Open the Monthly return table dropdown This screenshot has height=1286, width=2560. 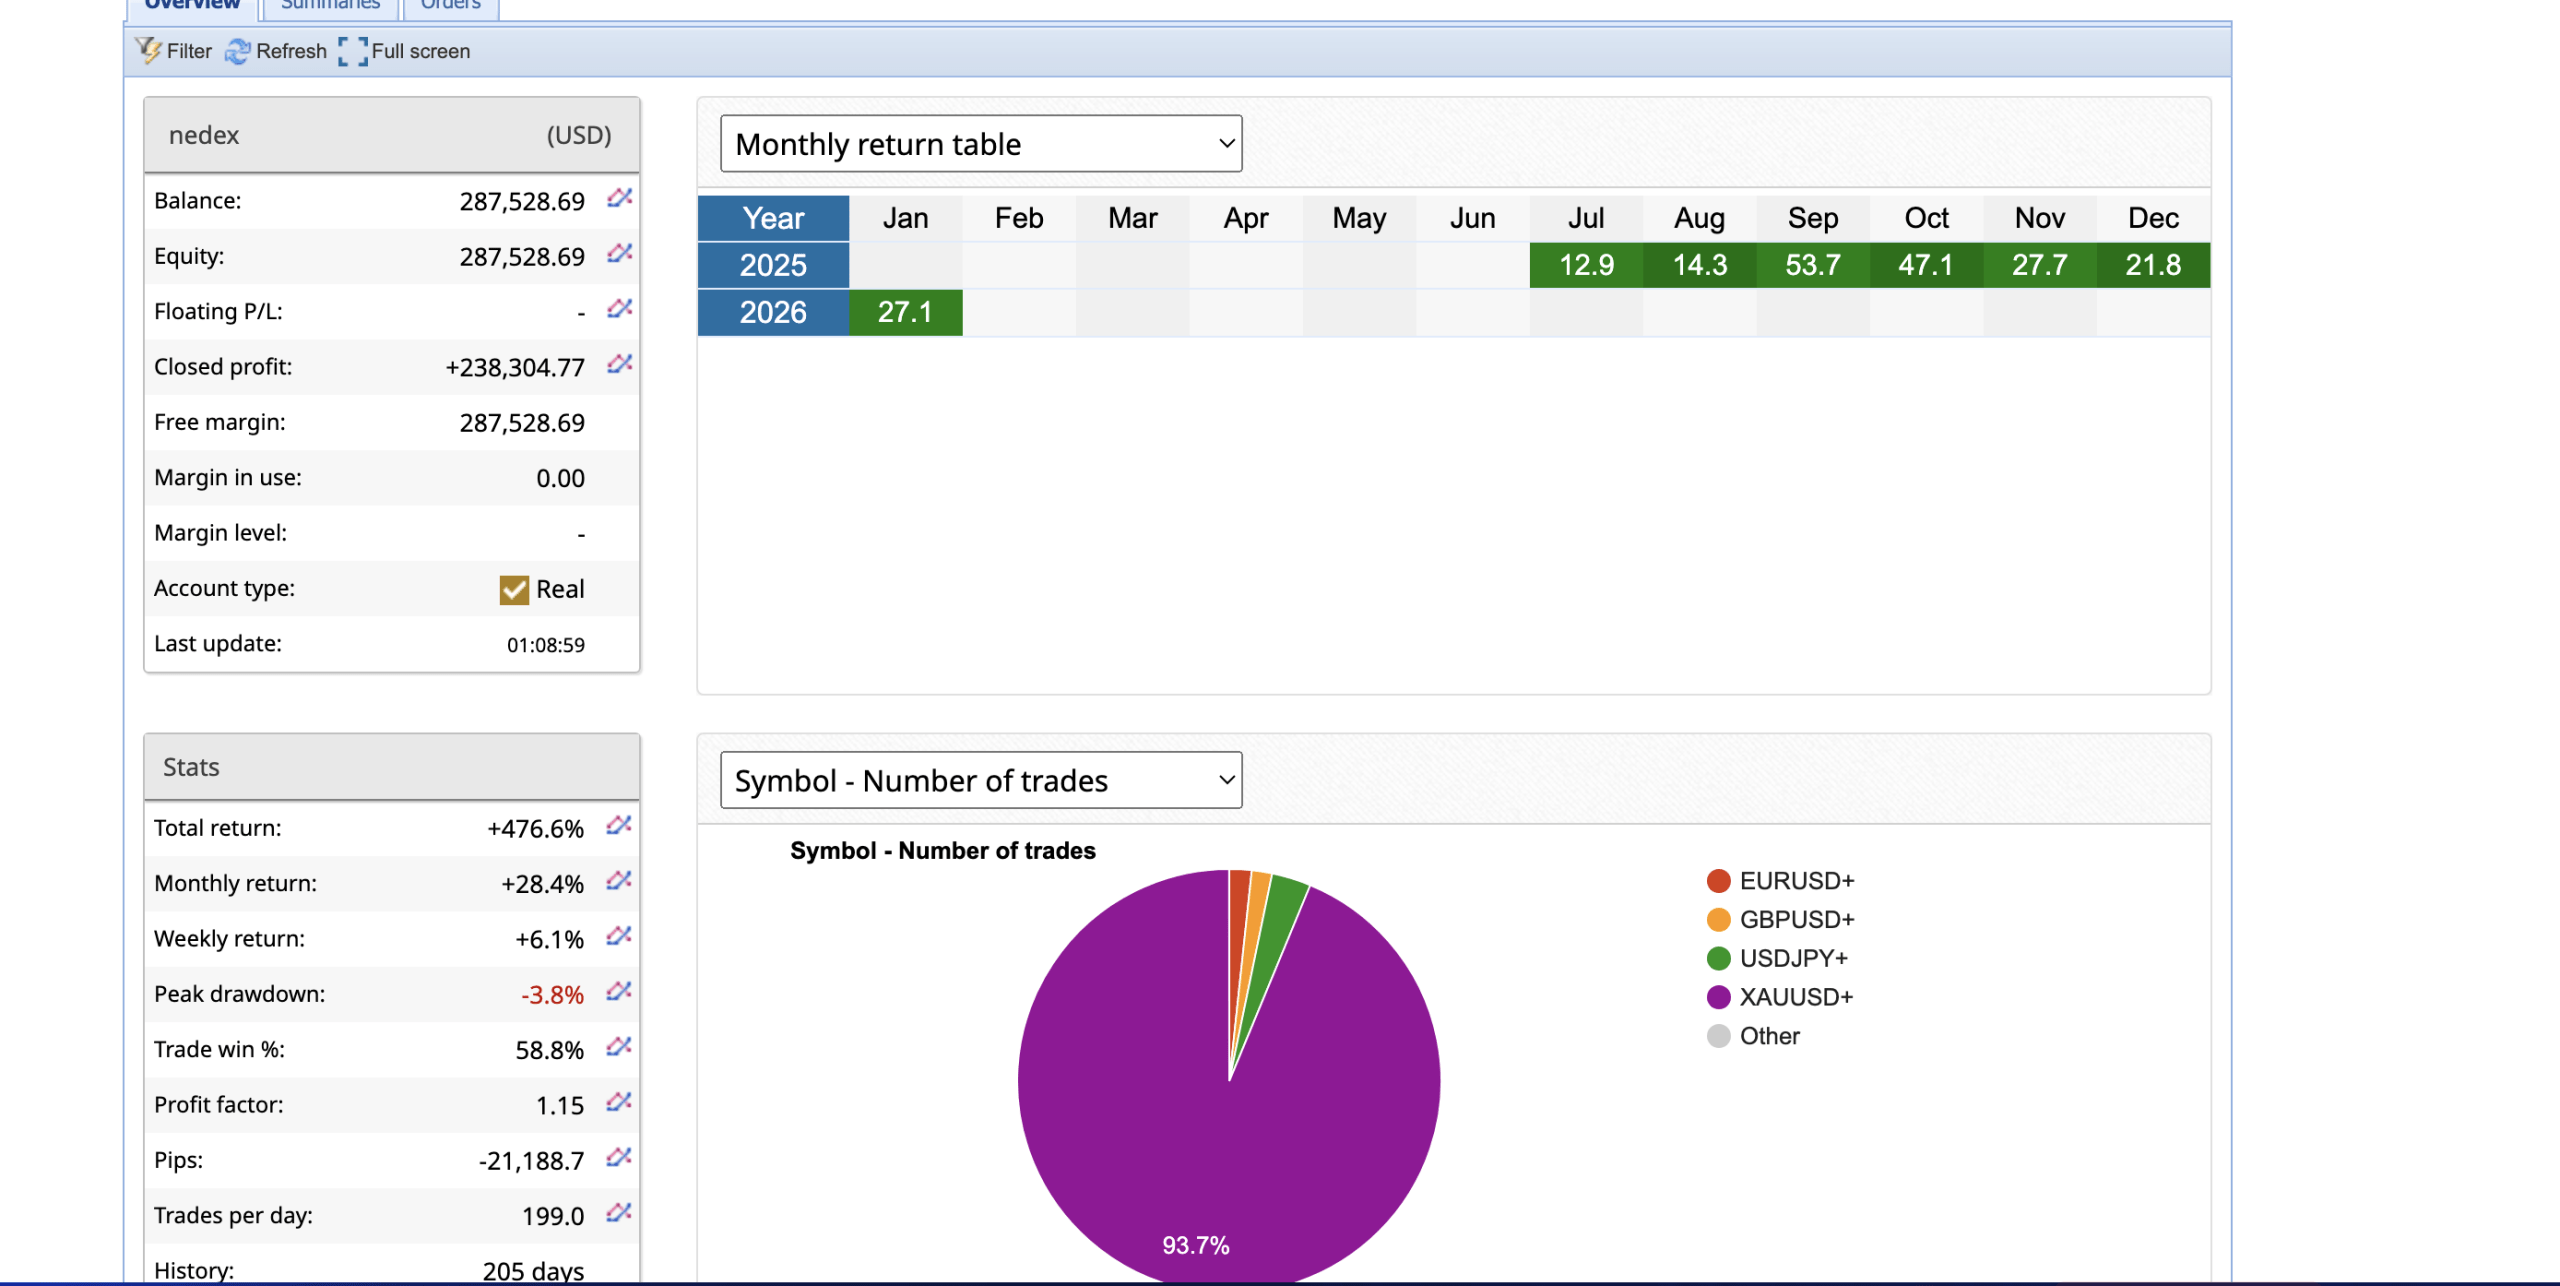pyautogui.click(x=980, y=143)
